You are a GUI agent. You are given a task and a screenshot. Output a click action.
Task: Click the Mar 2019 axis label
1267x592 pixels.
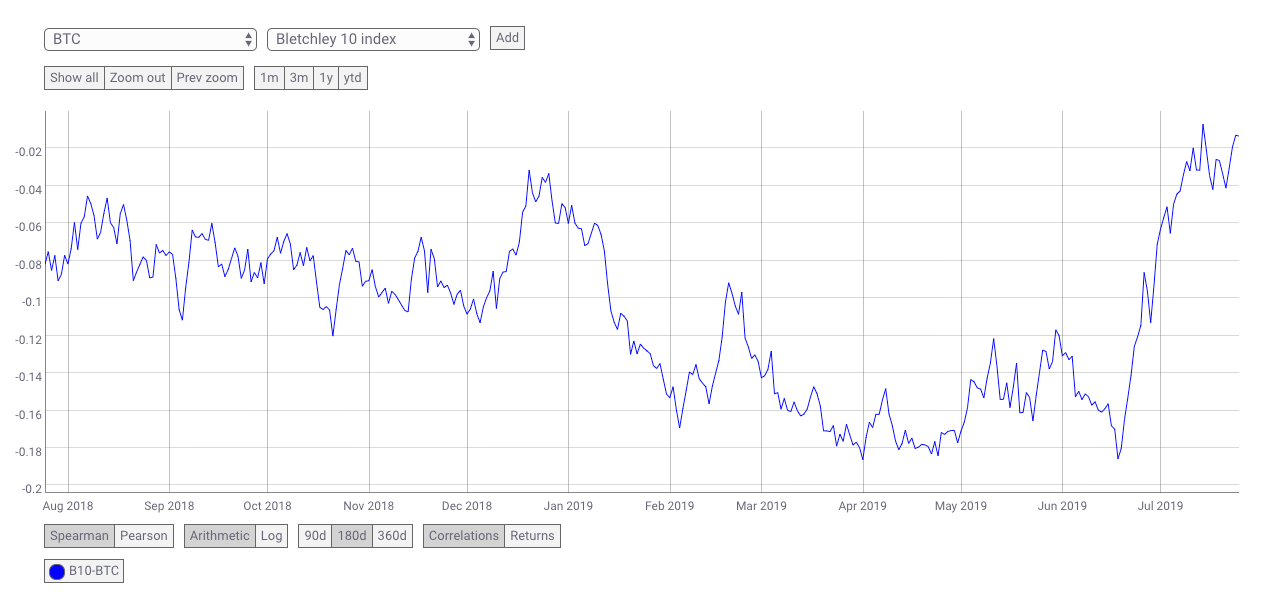[760, 506]
